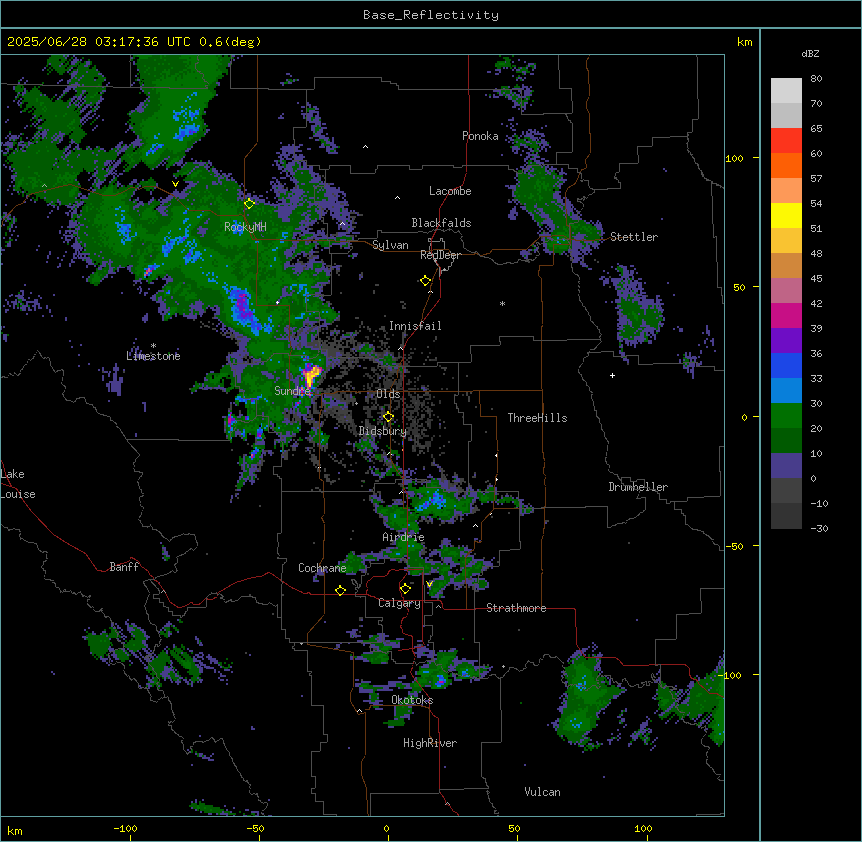Click the Sundre town label
The image size is (862, 842).
tap(292, 391)
